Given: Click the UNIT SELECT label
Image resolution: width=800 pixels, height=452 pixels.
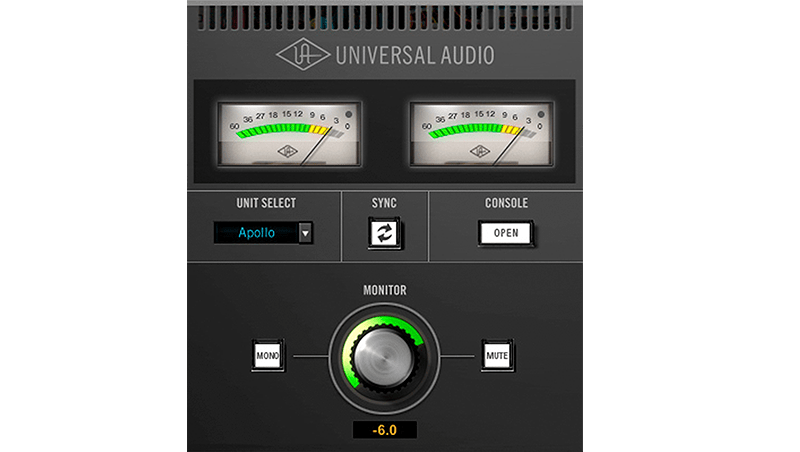Looking at the screenshot, I should pos(266,203).
